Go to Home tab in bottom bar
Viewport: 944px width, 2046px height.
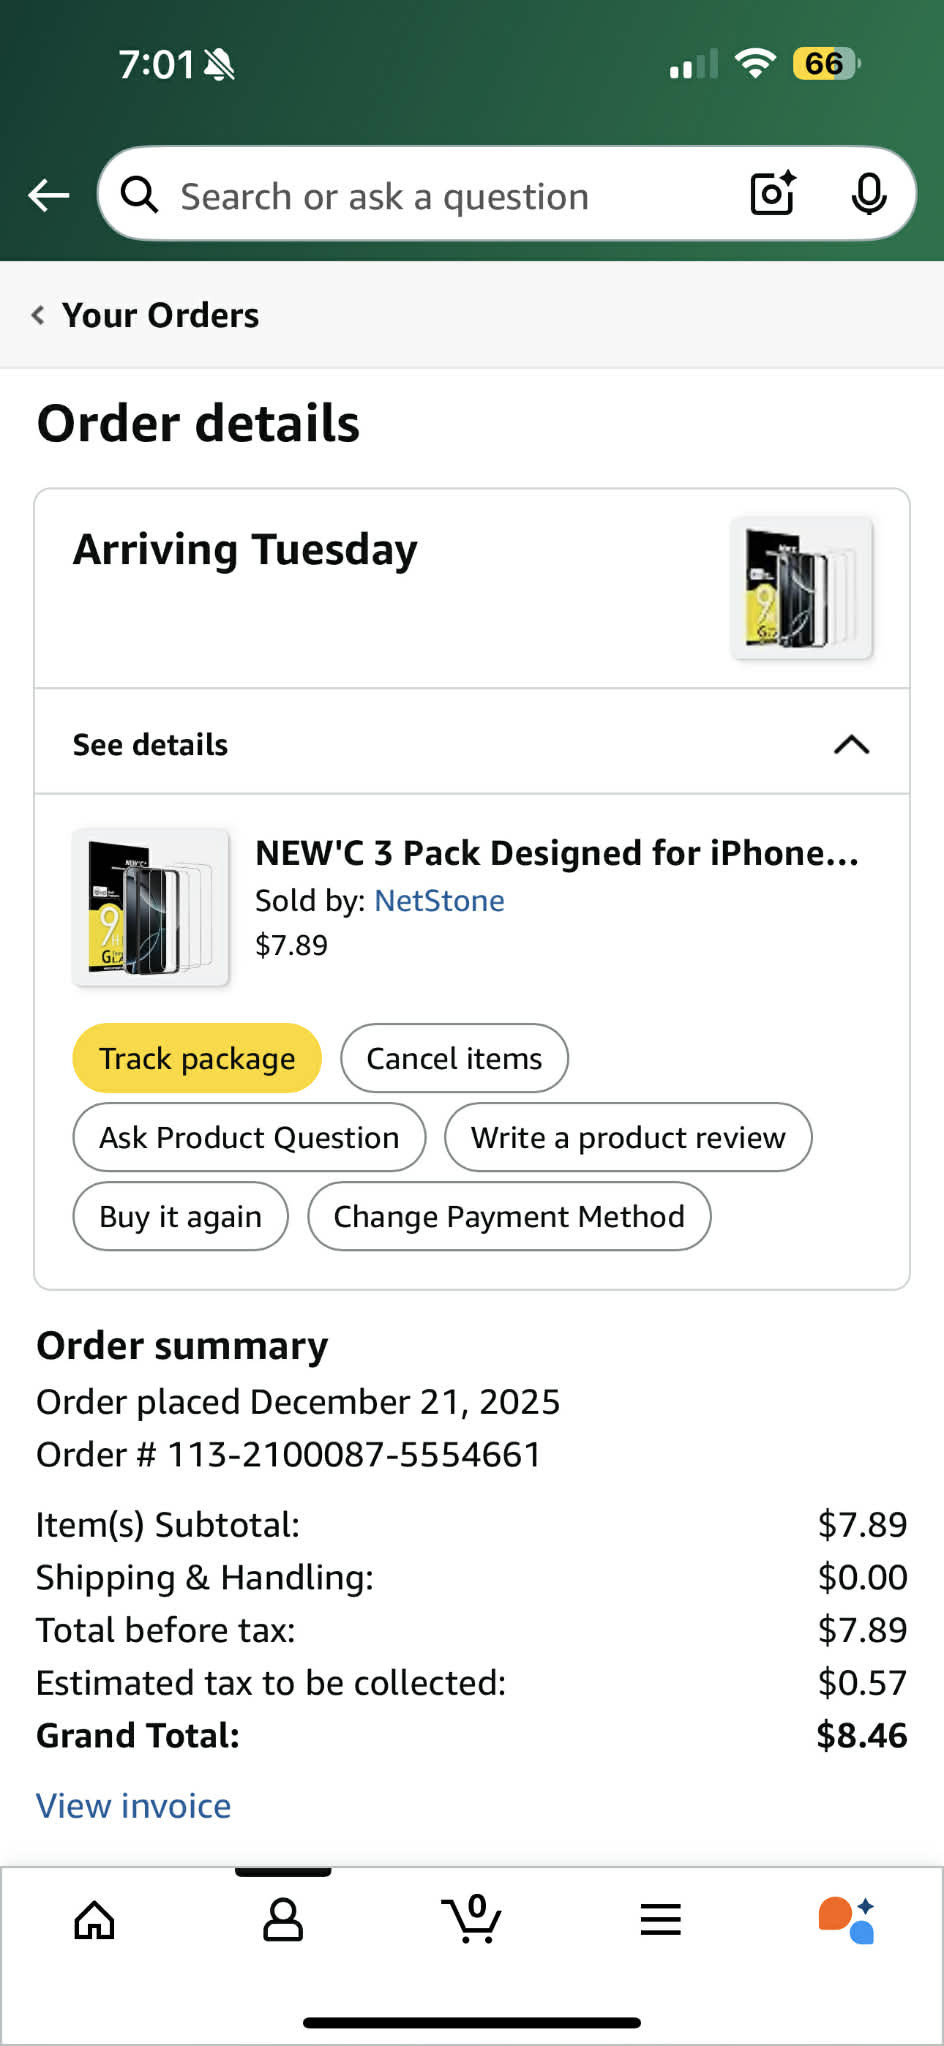click(x=94, y=1920)
